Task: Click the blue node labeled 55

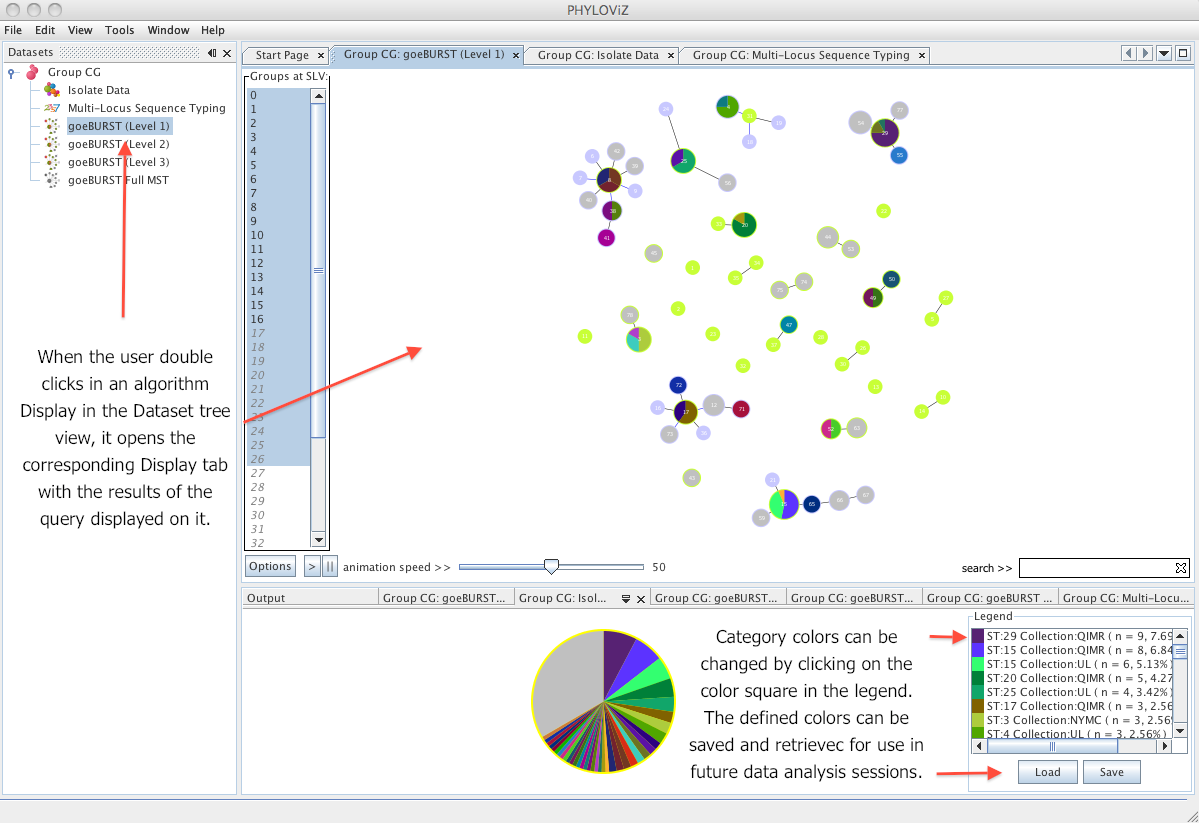Action: (x=899, y=155)
